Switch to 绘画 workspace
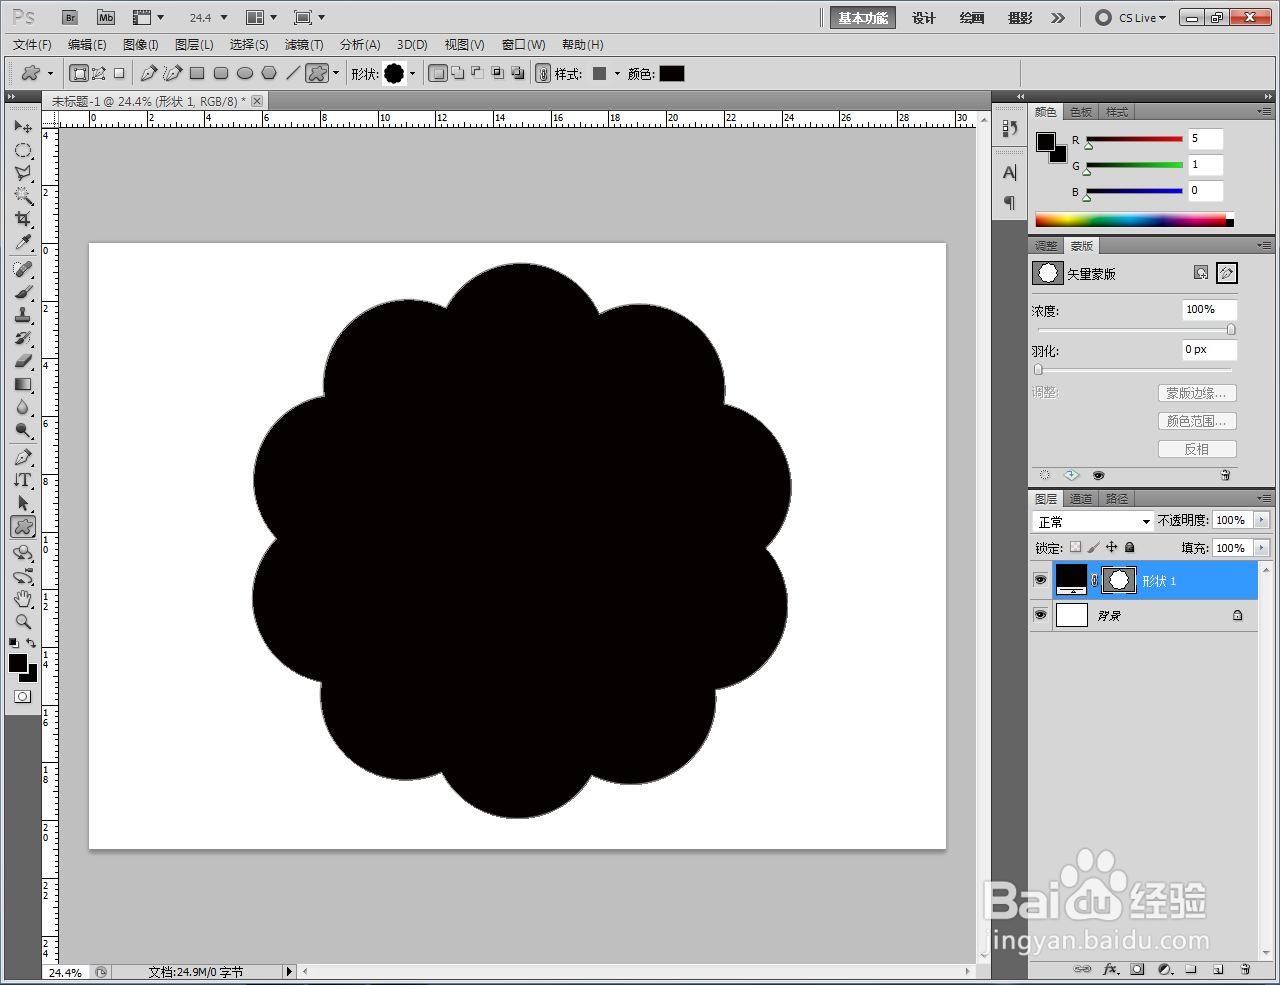 pyautogui.click(x=972, y=18)
